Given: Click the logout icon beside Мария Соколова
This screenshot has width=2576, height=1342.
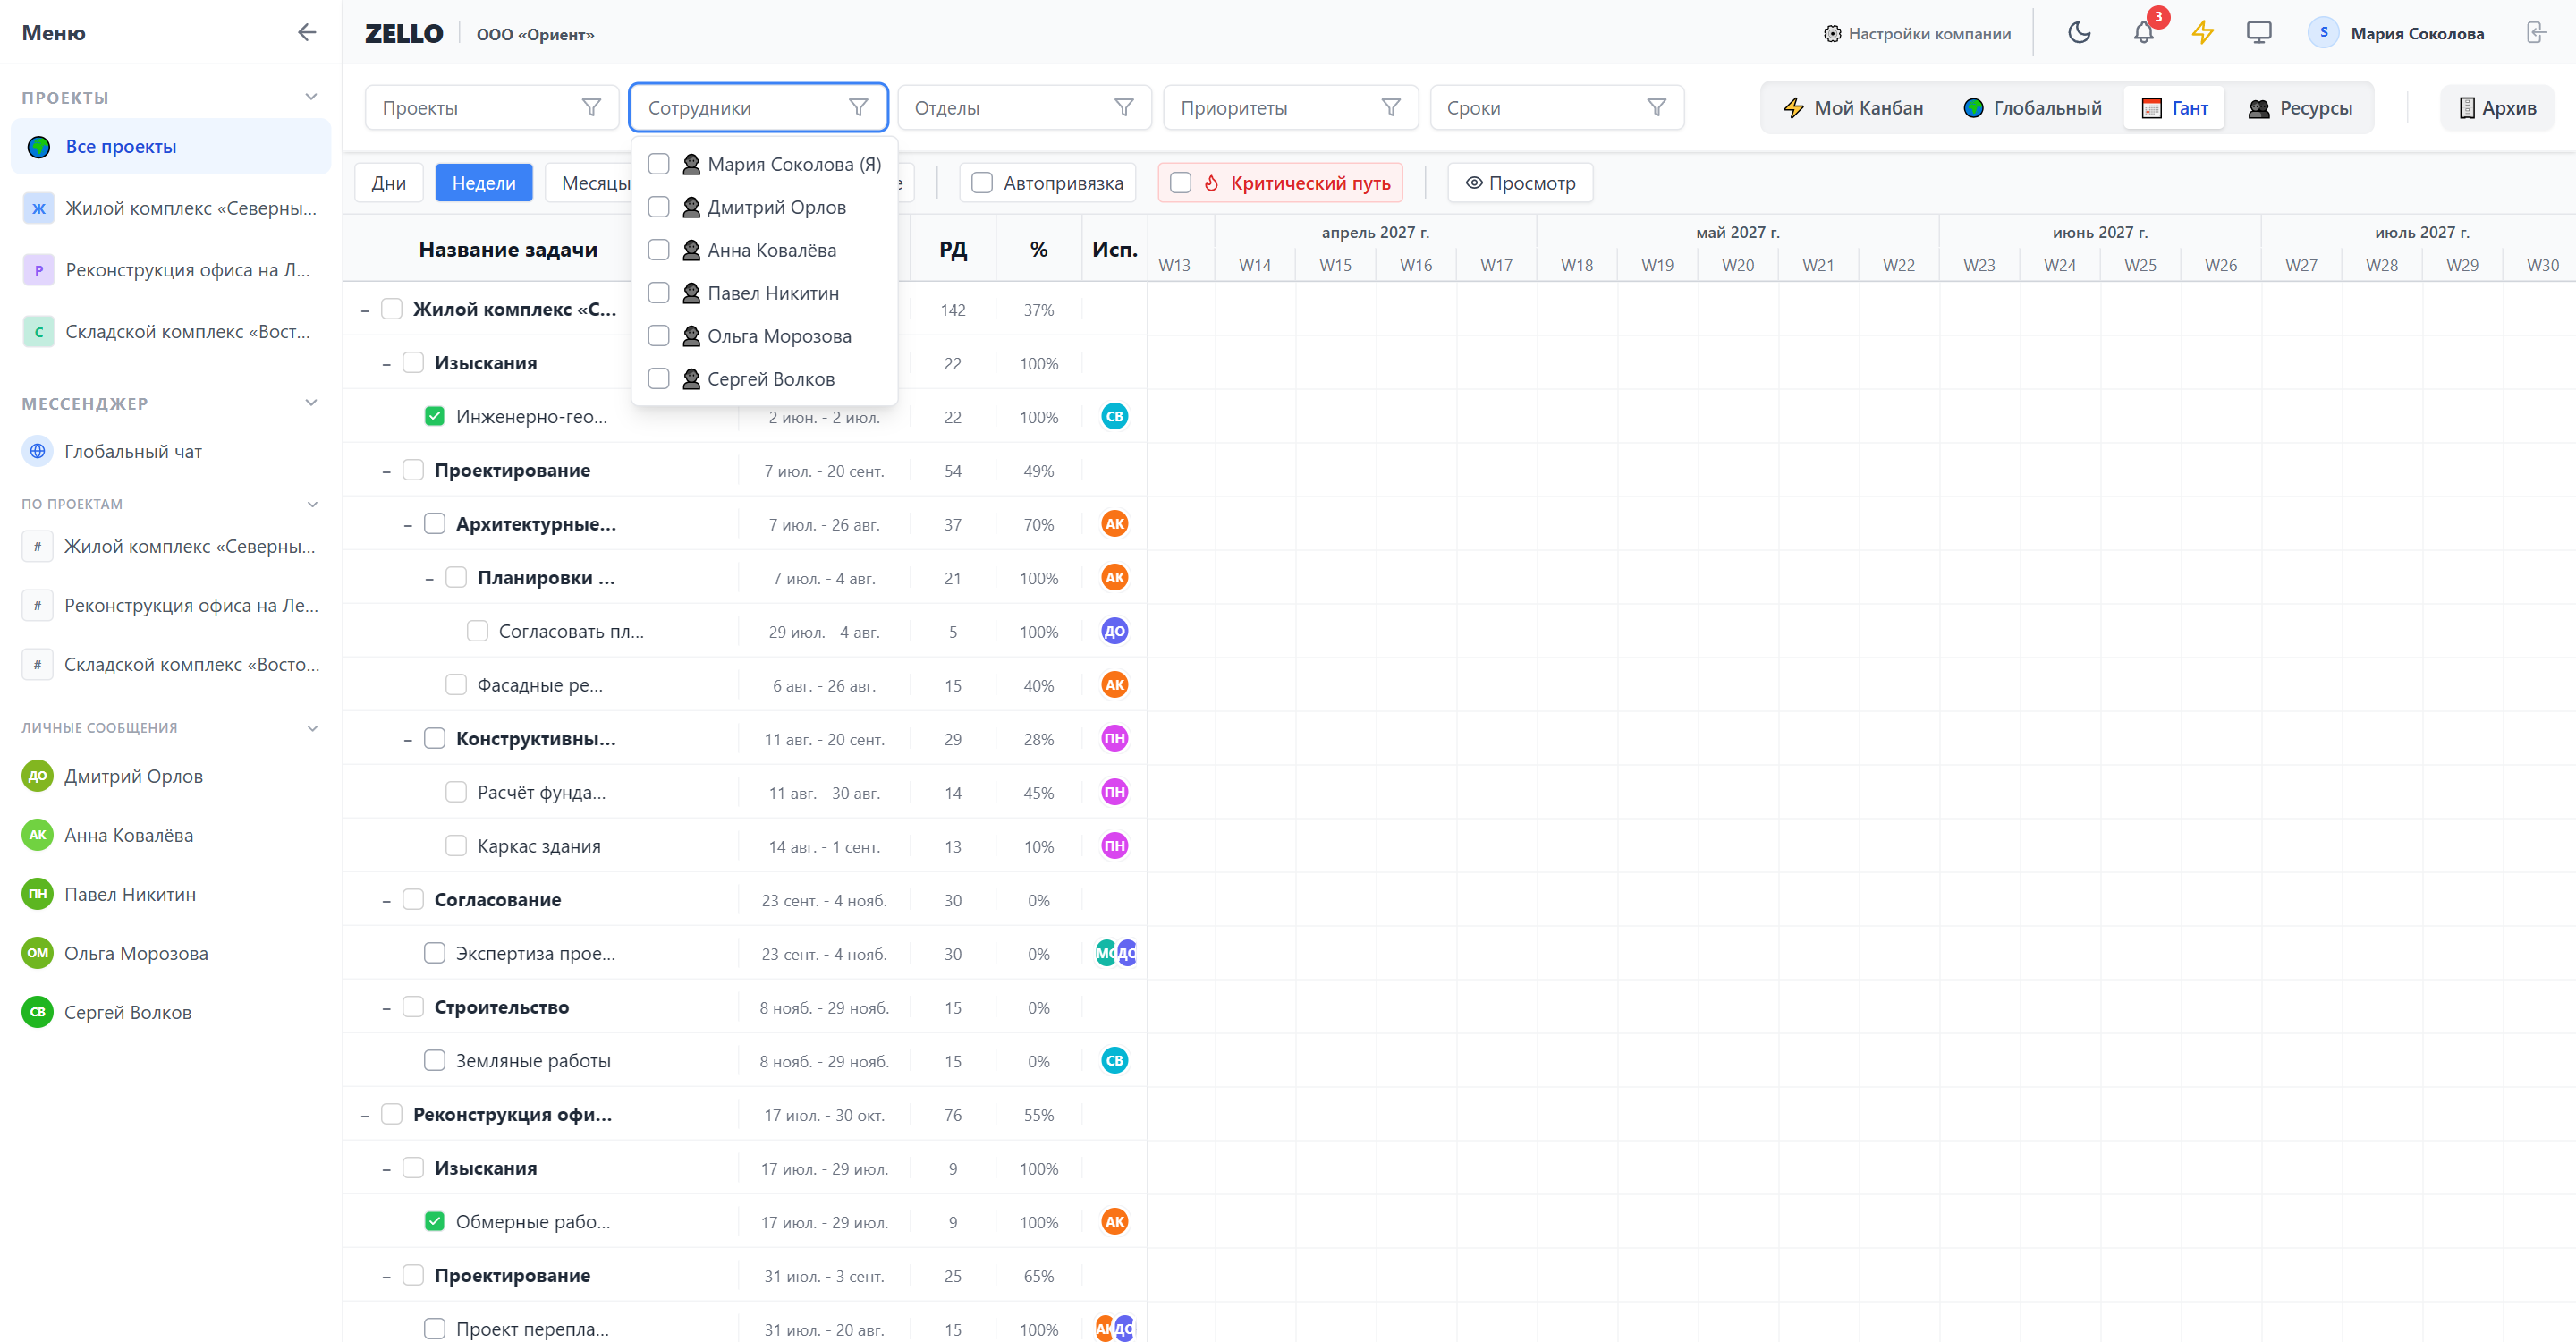Looking at the screenshot, I should tap(2535, 33).
